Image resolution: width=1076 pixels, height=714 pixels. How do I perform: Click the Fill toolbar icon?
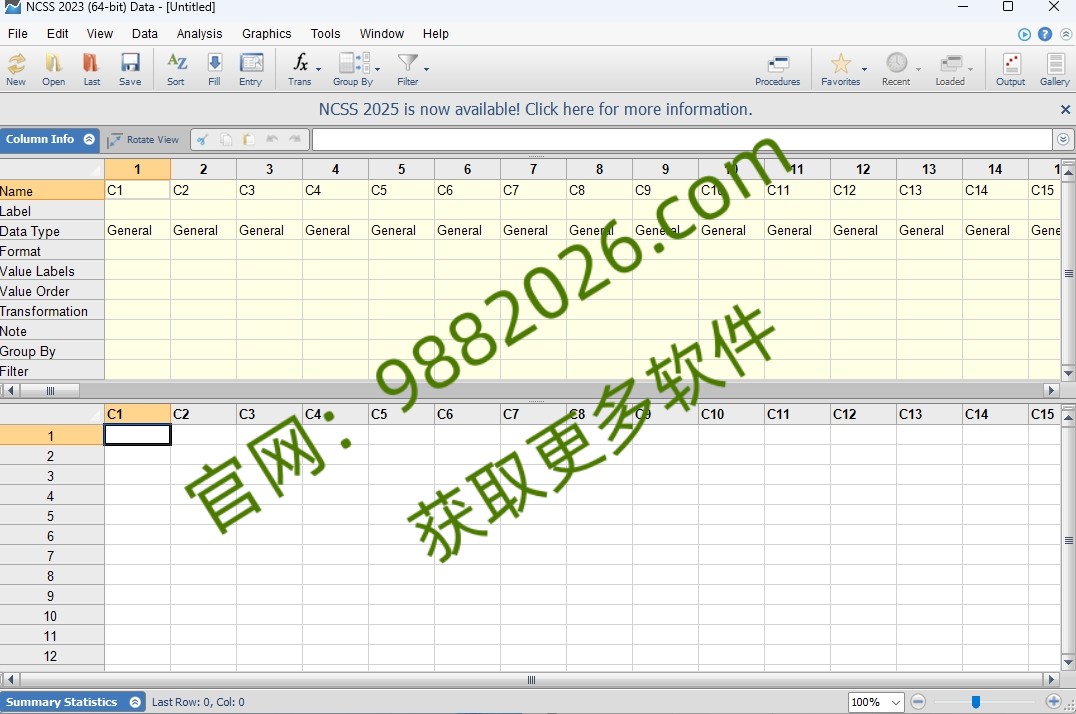click(214, 69)
